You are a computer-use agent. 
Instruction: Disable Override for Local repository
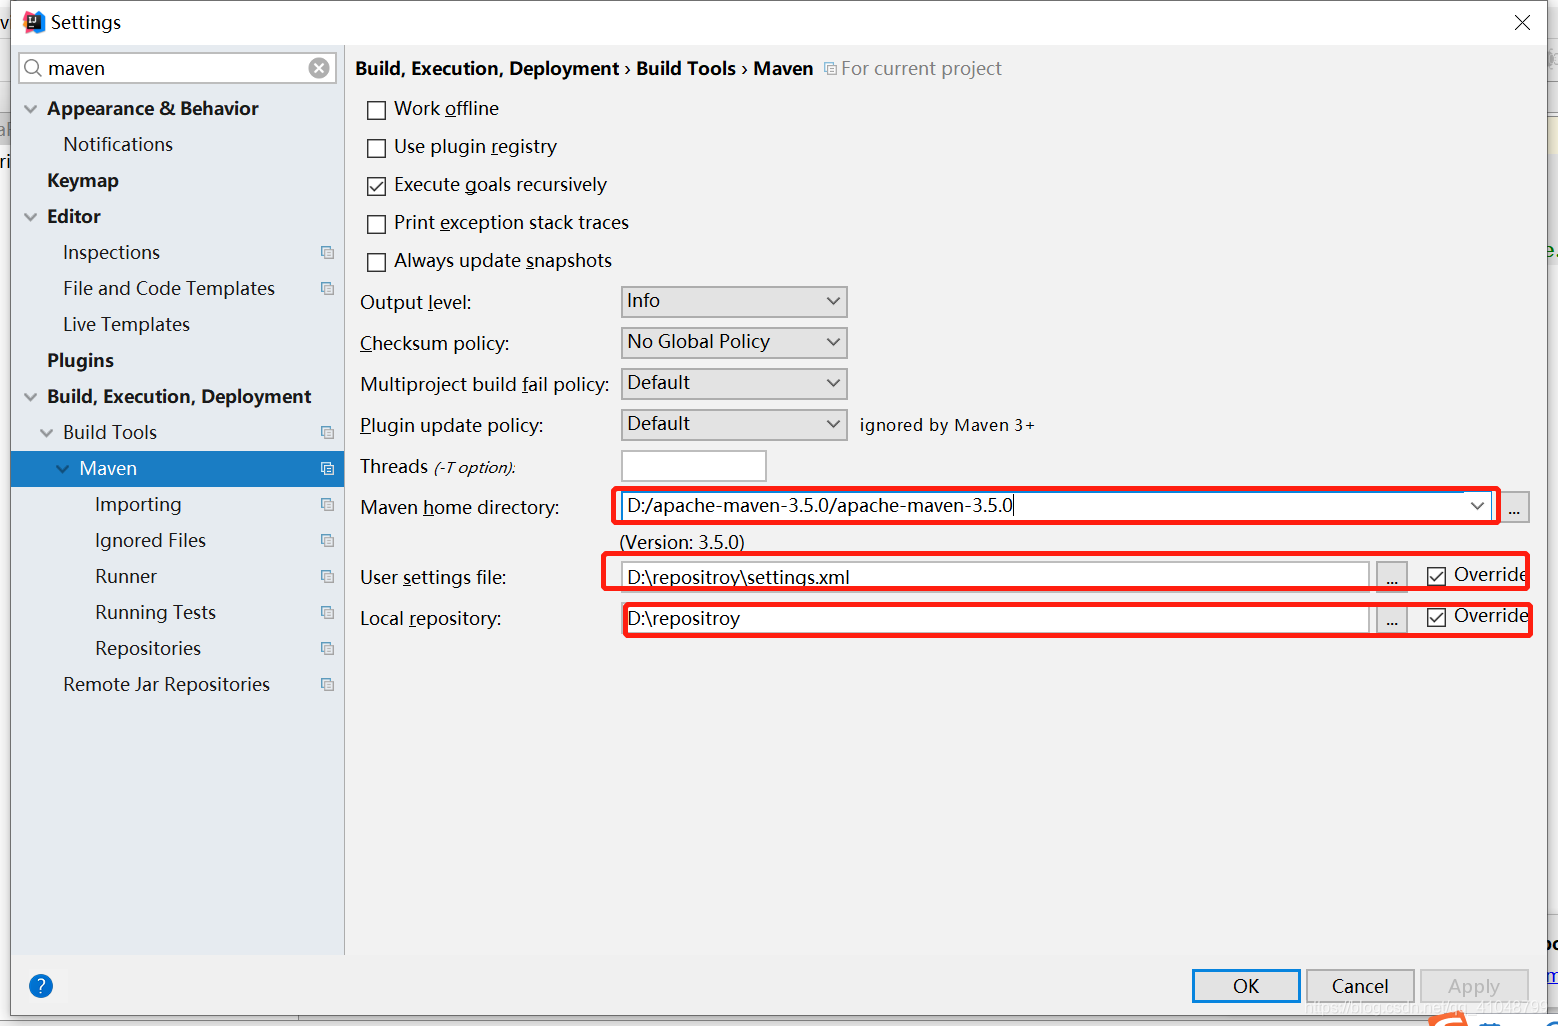click(x=1437, y=617)
